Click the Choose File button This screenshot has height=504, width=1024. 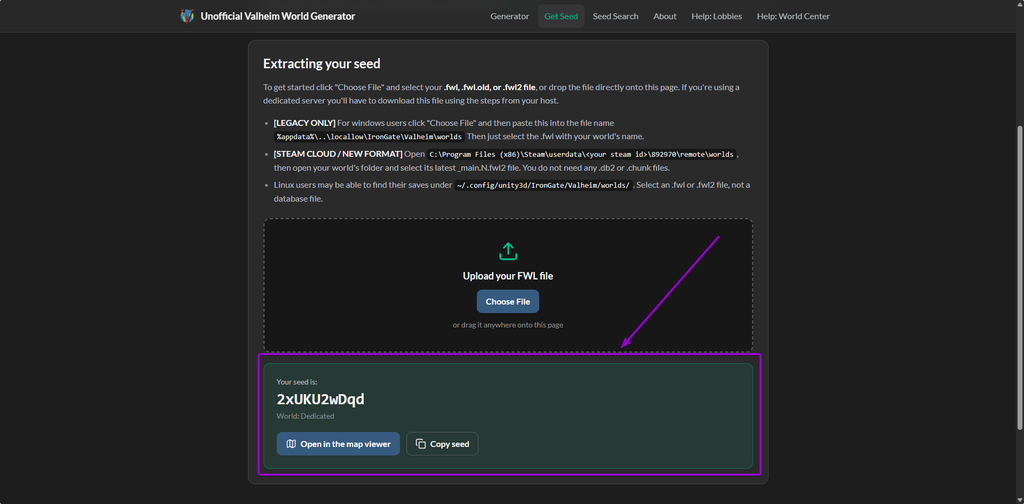508,302
